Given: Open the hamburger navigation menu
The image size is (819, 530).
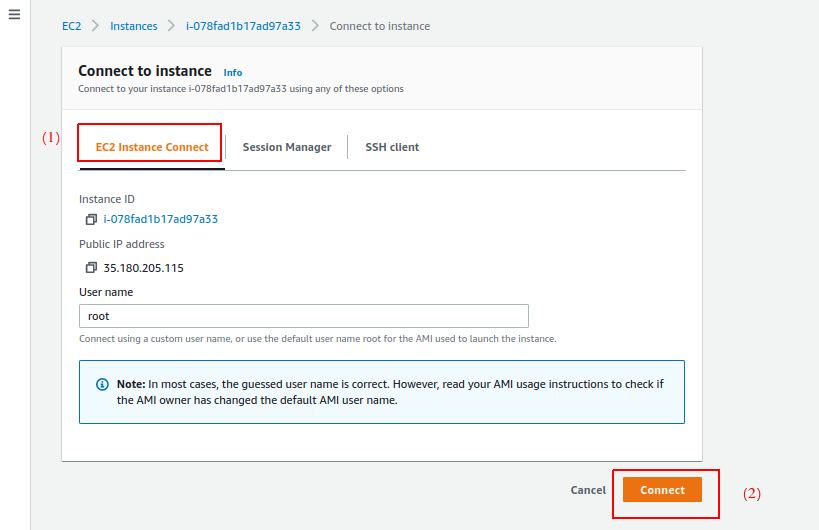Looking at the screenshot, I should (14, 17).
